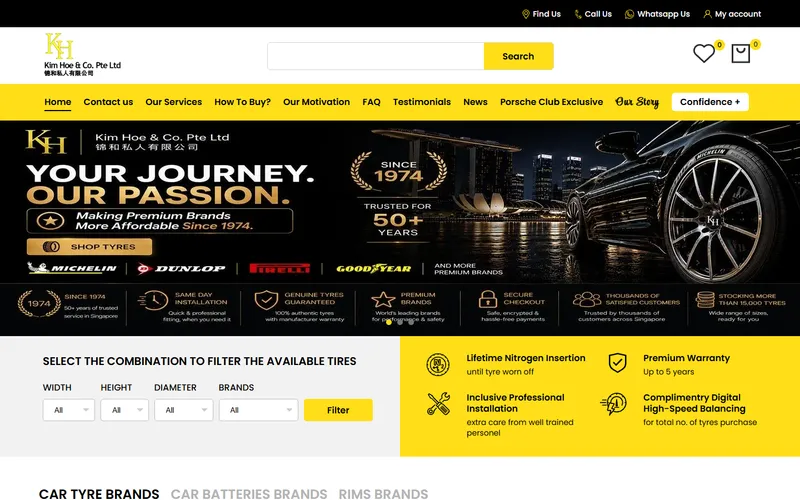Open the Width dropdown
The height and width of the screenshot is (500, 800).
click(69, 410)
